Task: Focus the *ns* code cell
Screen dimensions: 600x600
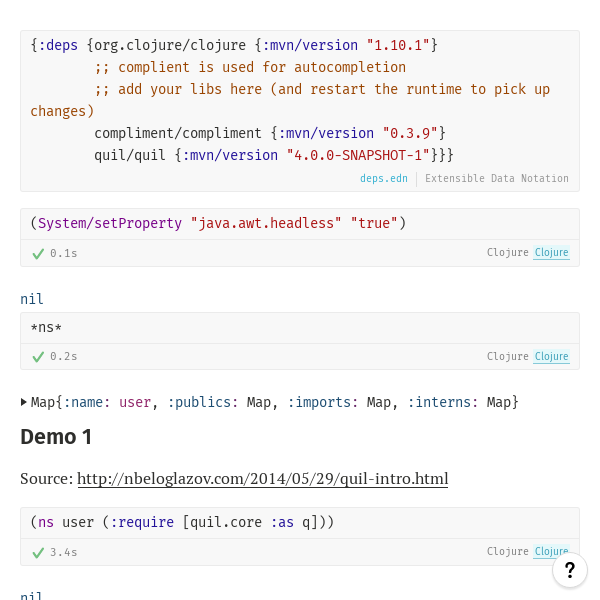Action: pyautogui.click(x=300, y=328)
